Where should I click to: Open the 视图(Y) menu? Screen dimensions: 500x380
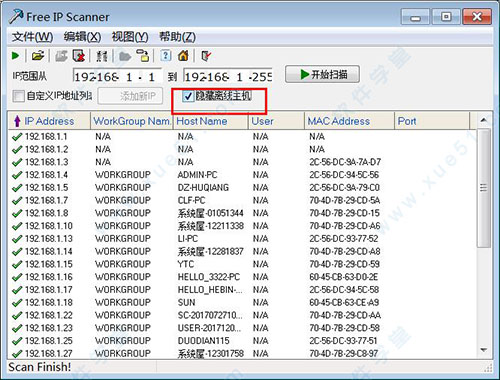tap(130, 37)
